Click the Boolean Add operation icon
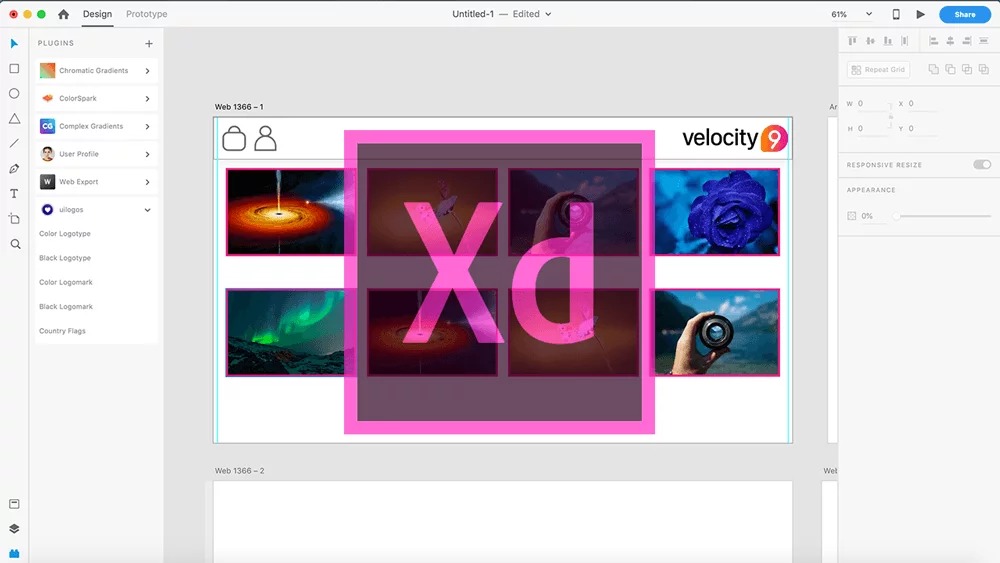1000x563 pixels. point(934,69)
